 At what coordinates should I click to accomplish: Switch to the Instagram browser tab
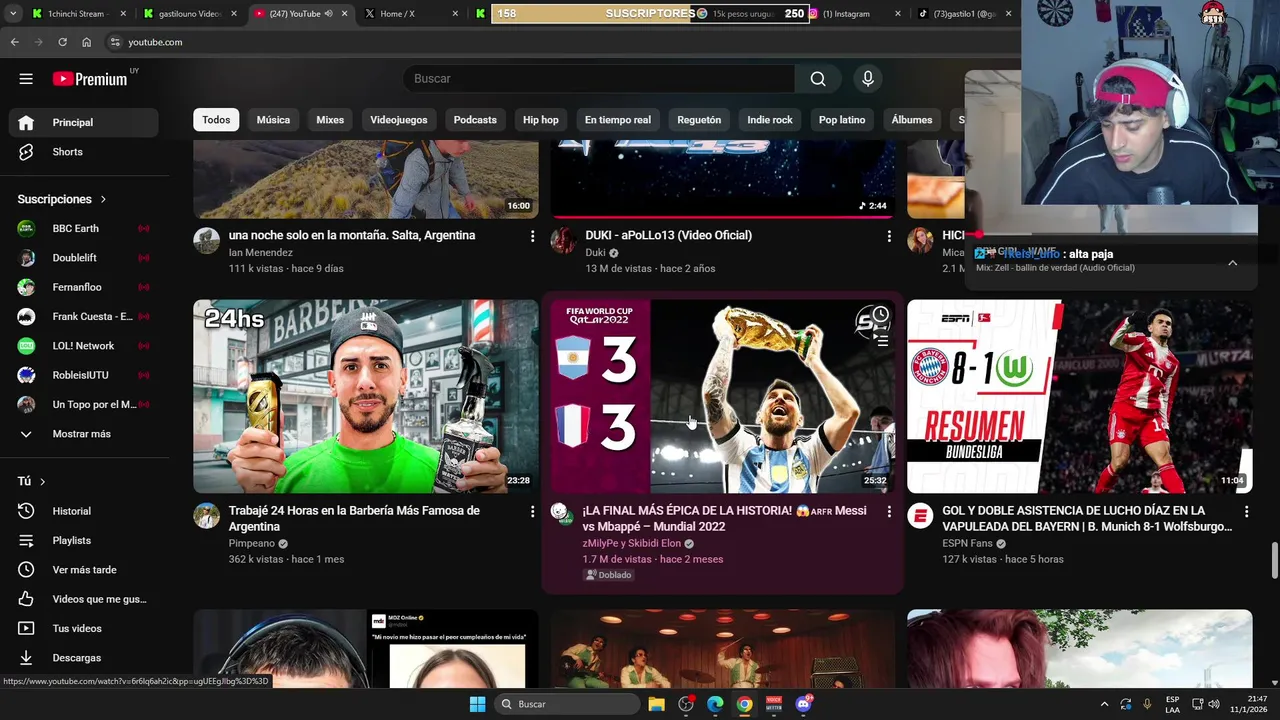[853, 14]
